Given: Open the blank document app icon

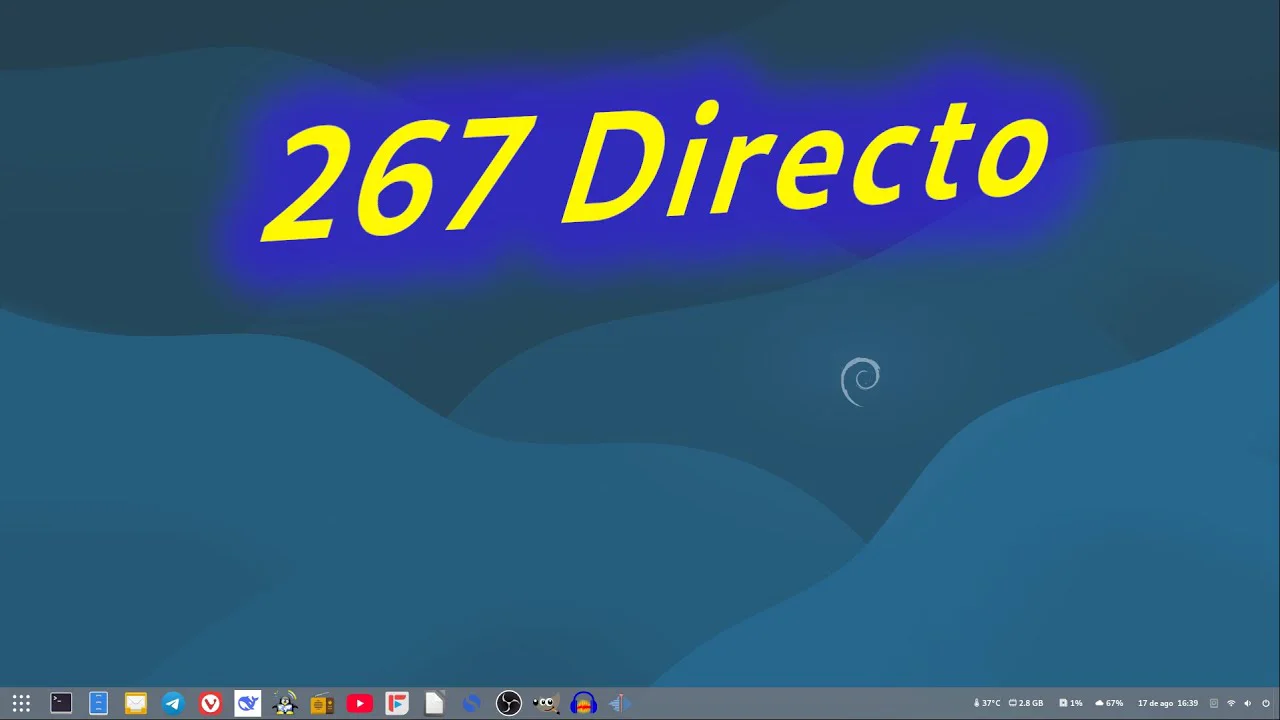Looking at the screenshot, I should point(434,704).
